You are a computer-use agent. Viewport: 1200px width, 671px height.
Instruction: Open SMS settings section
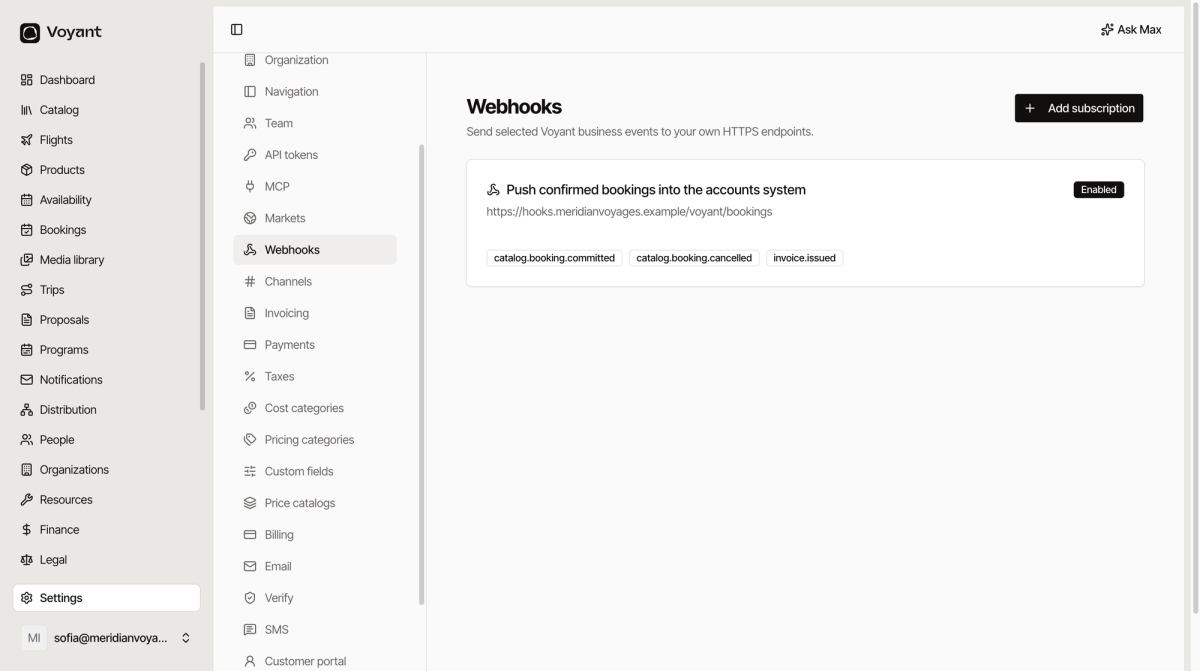pos(315,630)
